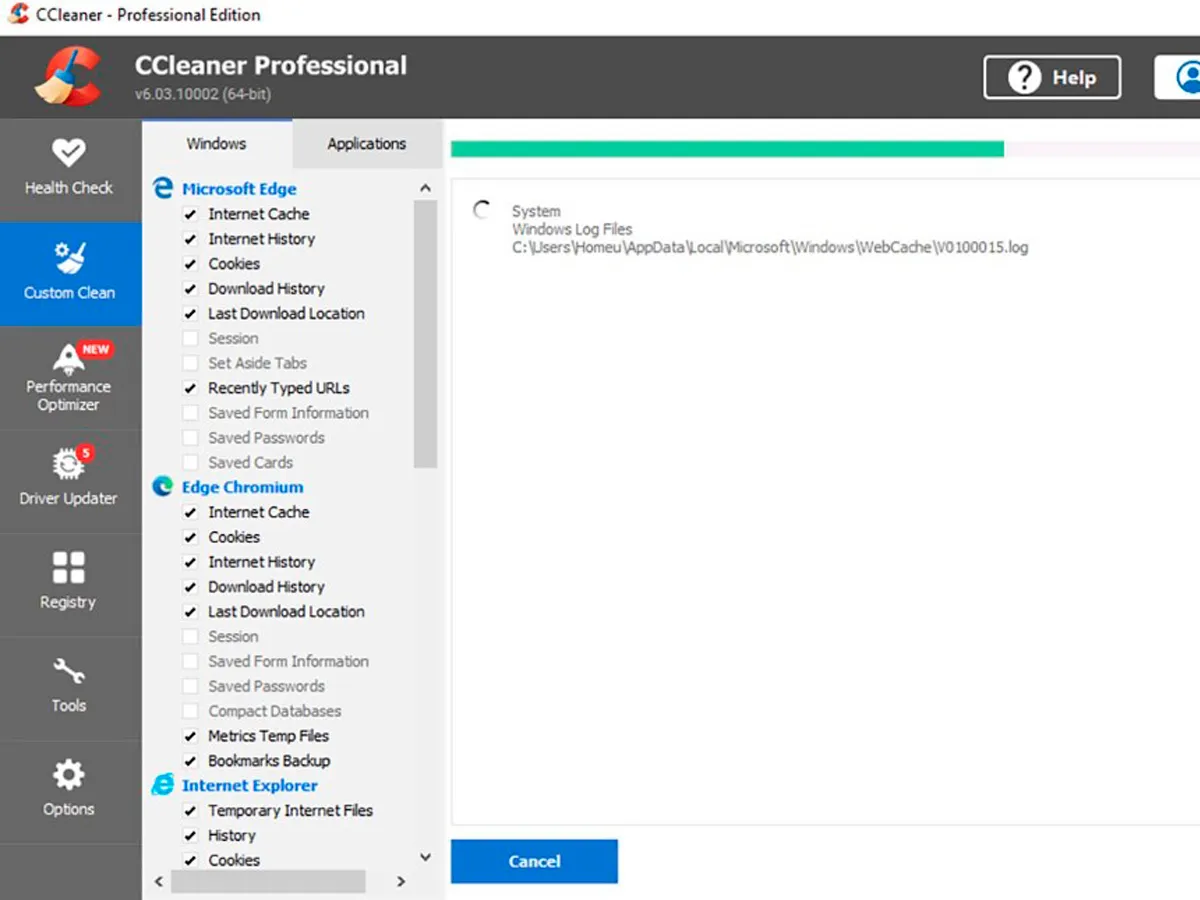Uncheck Cookies under Internet Explorer

click(190, 860)
